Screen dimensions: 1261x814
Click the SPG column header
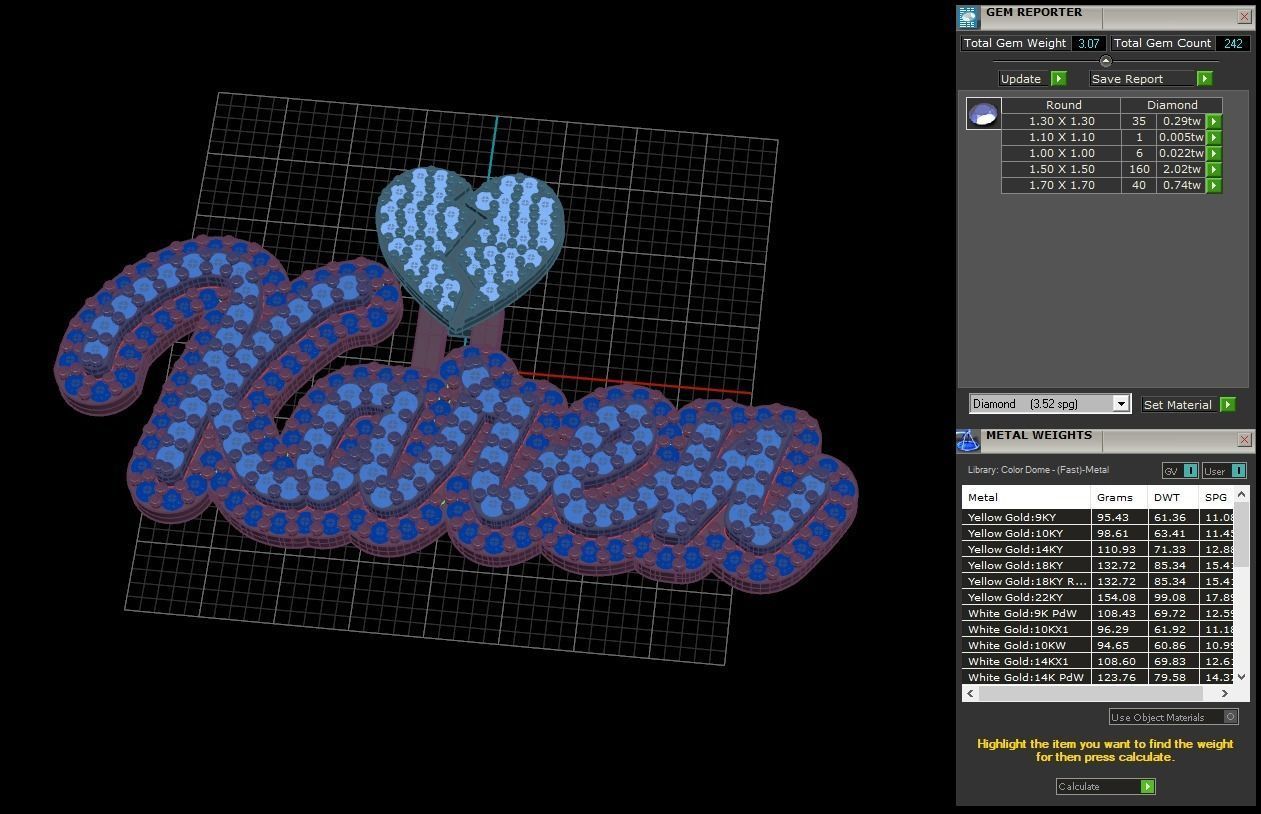[x=1216, y=497]
